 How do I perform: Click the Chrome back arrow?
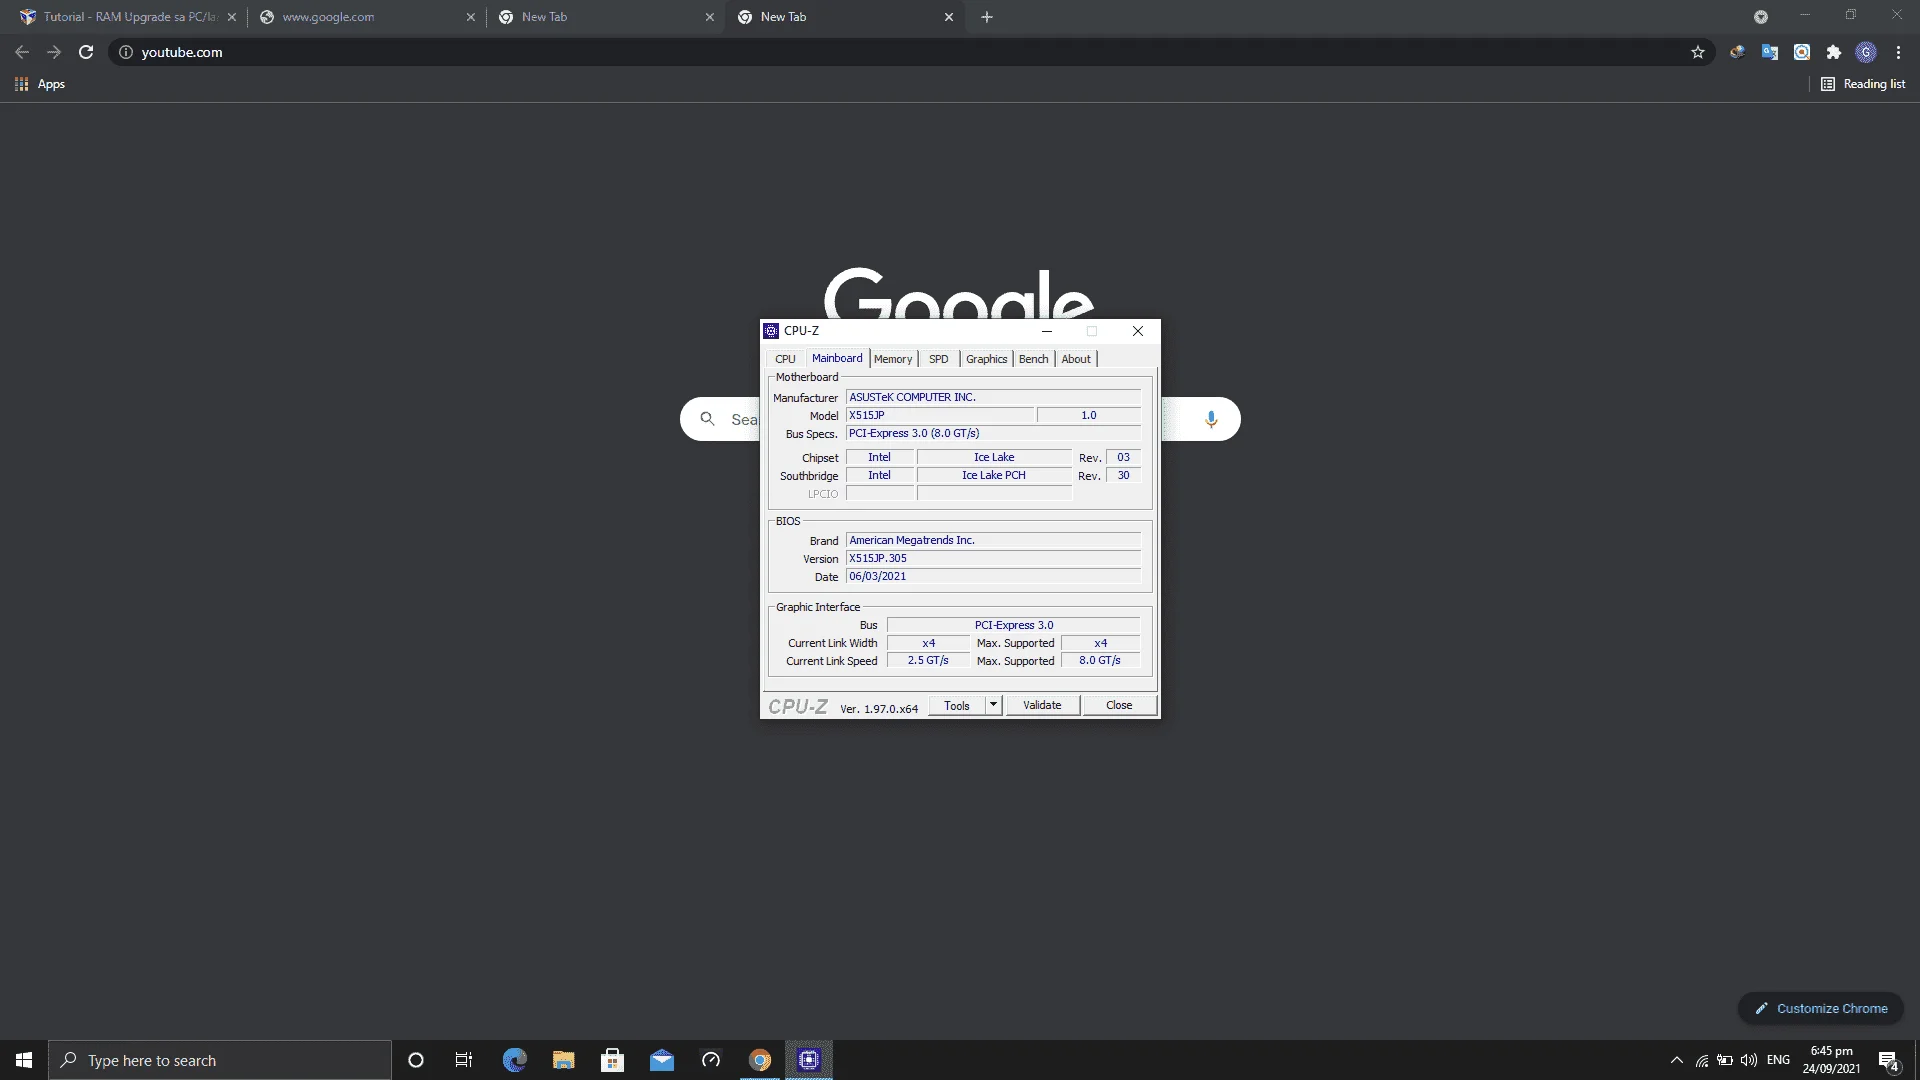(x=22, y=52)
